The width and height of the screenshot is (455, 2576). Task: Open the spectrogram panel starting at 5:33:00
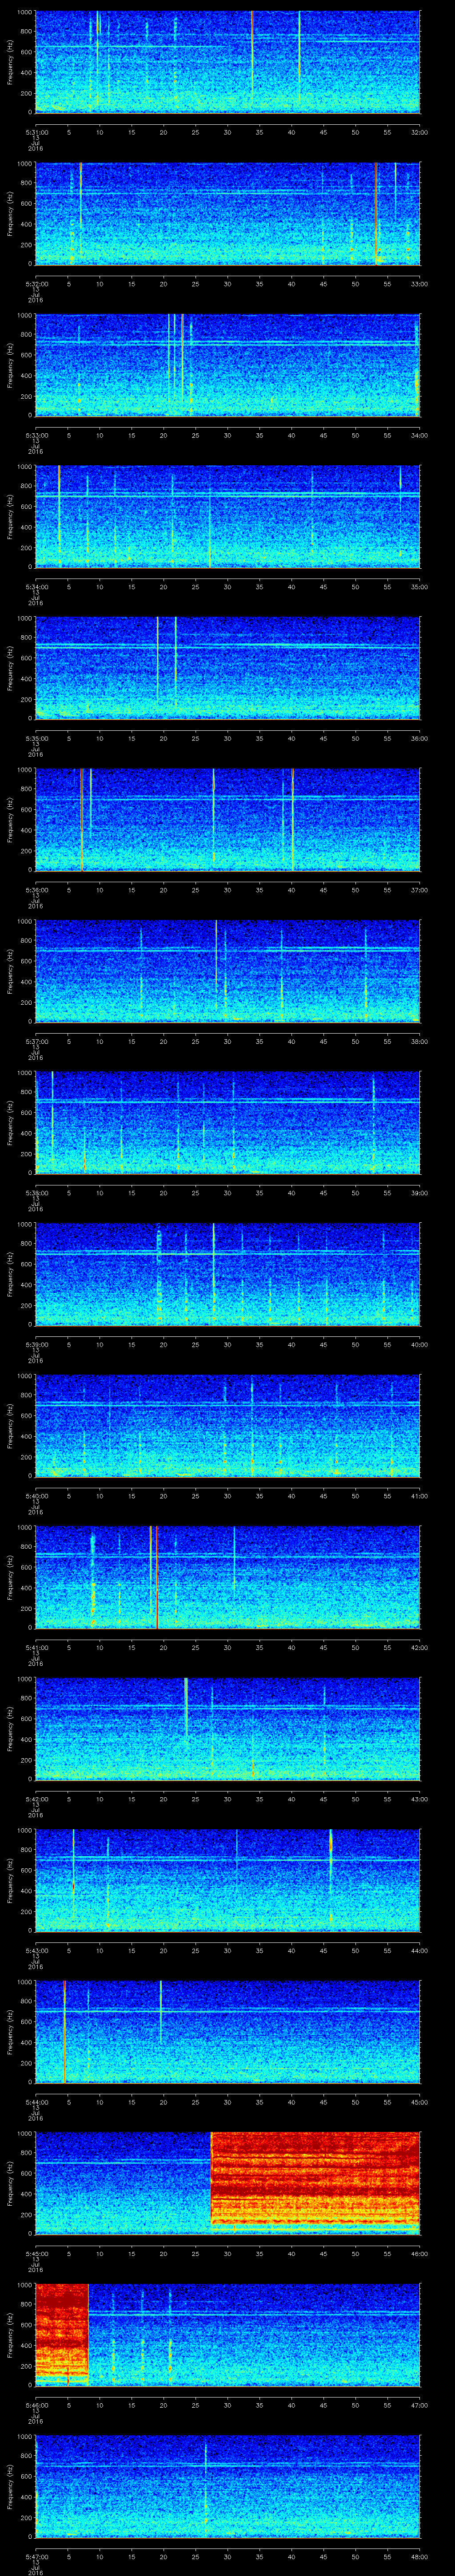tap(228, 365)
